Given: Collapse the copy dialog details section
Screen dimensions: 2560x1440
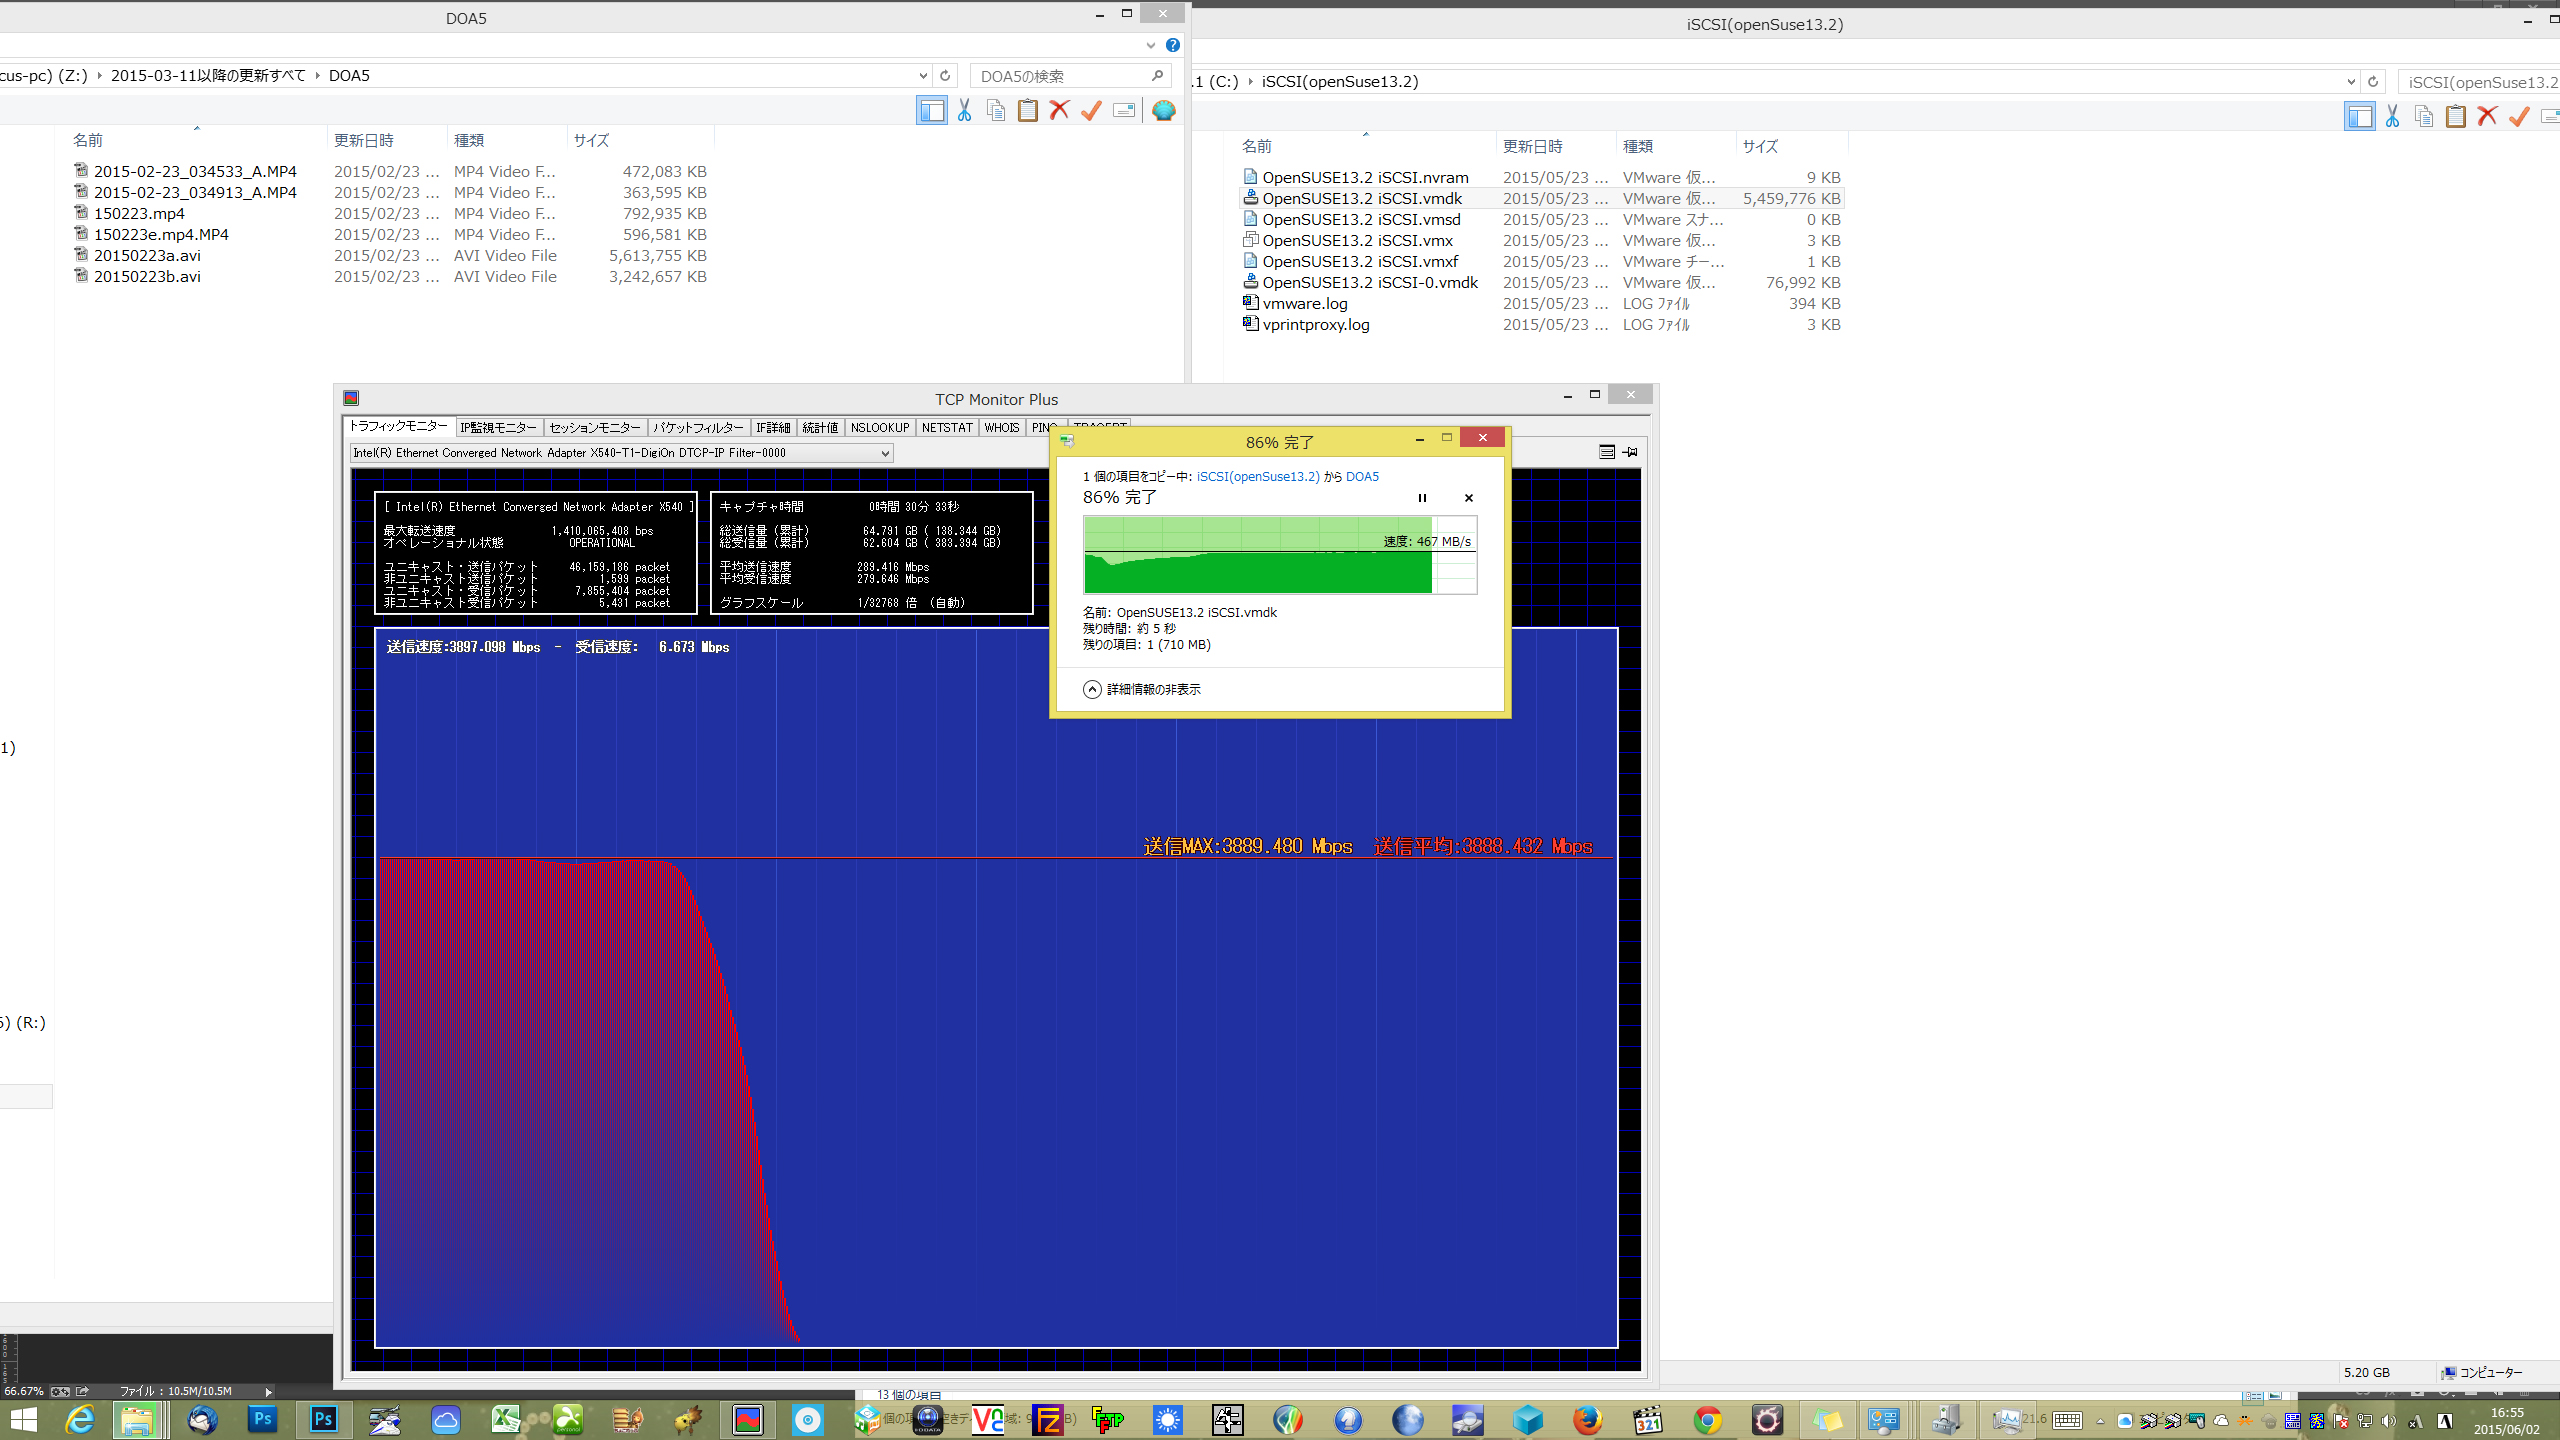Looking at the screenshot, I should (1092, 689).
